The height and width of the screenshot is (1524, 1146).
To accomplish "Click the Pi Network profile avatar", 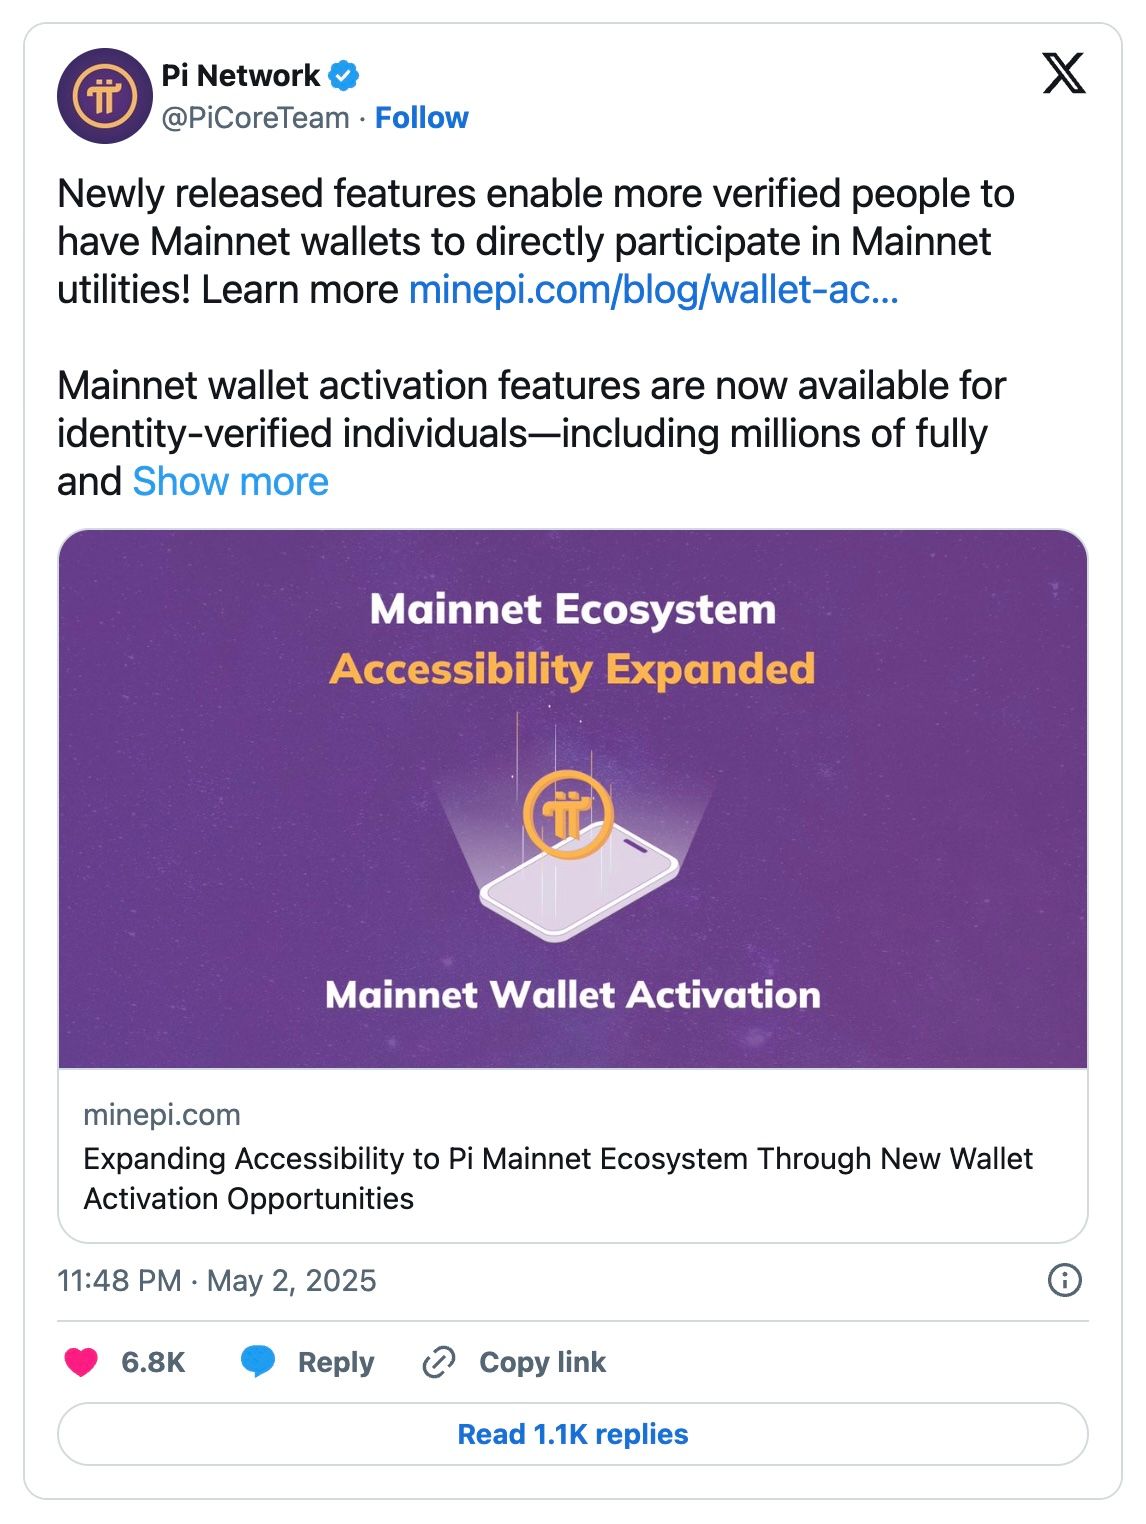I will tap(104, 96).
